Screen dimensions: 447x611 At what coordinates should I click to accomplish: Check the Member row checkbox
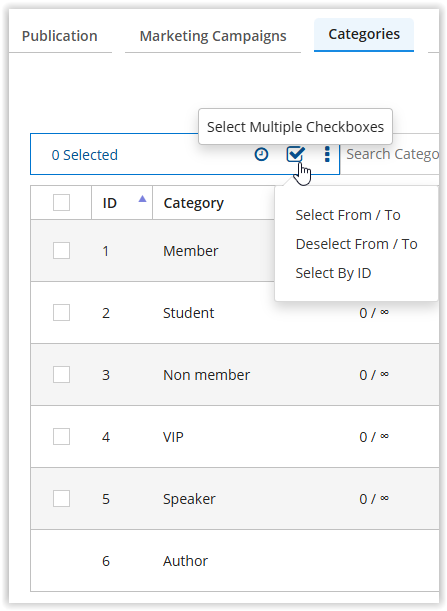(x=62, y=251)
